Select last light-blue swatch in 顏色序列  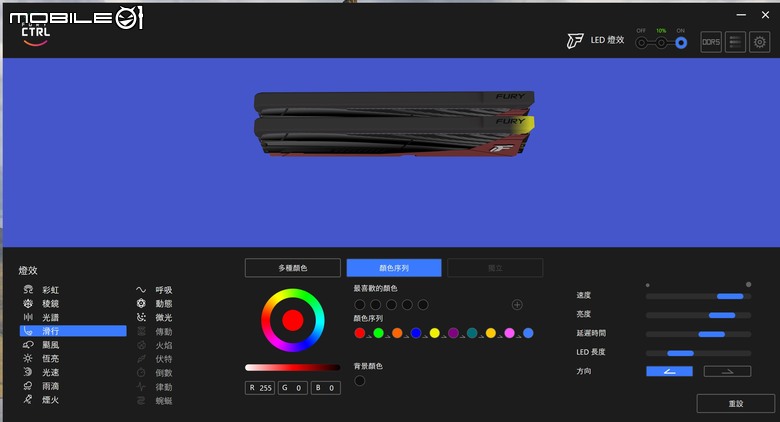click(528, 333)
